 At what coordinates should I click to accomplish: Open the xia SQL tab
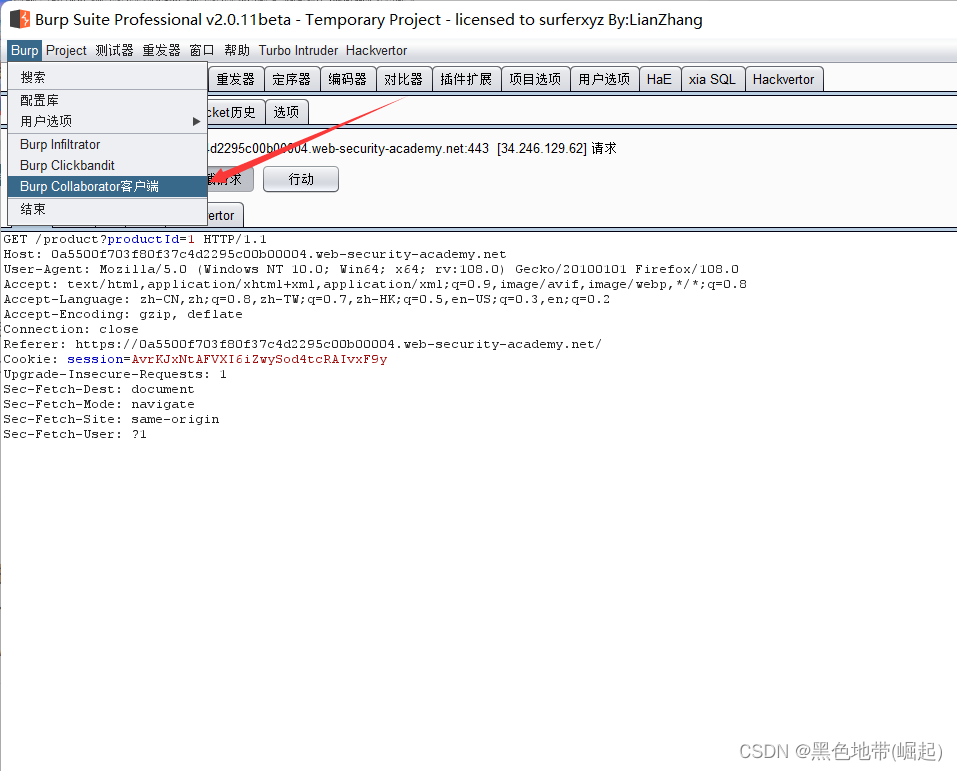tap(711, 79)
